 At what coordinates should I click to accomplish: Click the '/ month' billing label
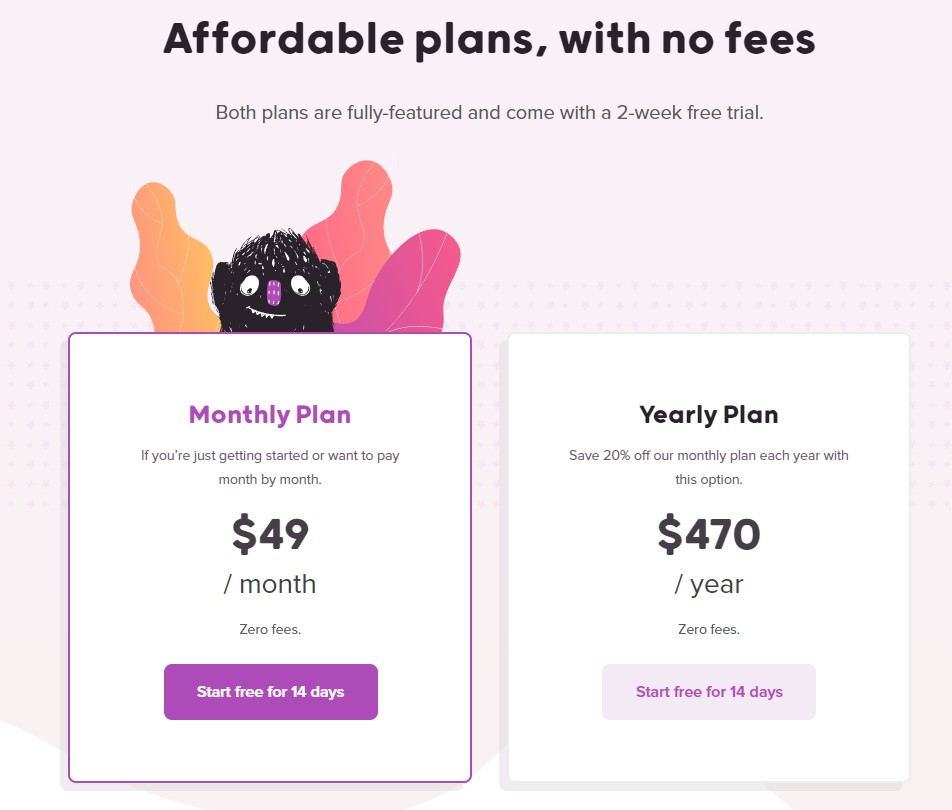pos(270,584)
